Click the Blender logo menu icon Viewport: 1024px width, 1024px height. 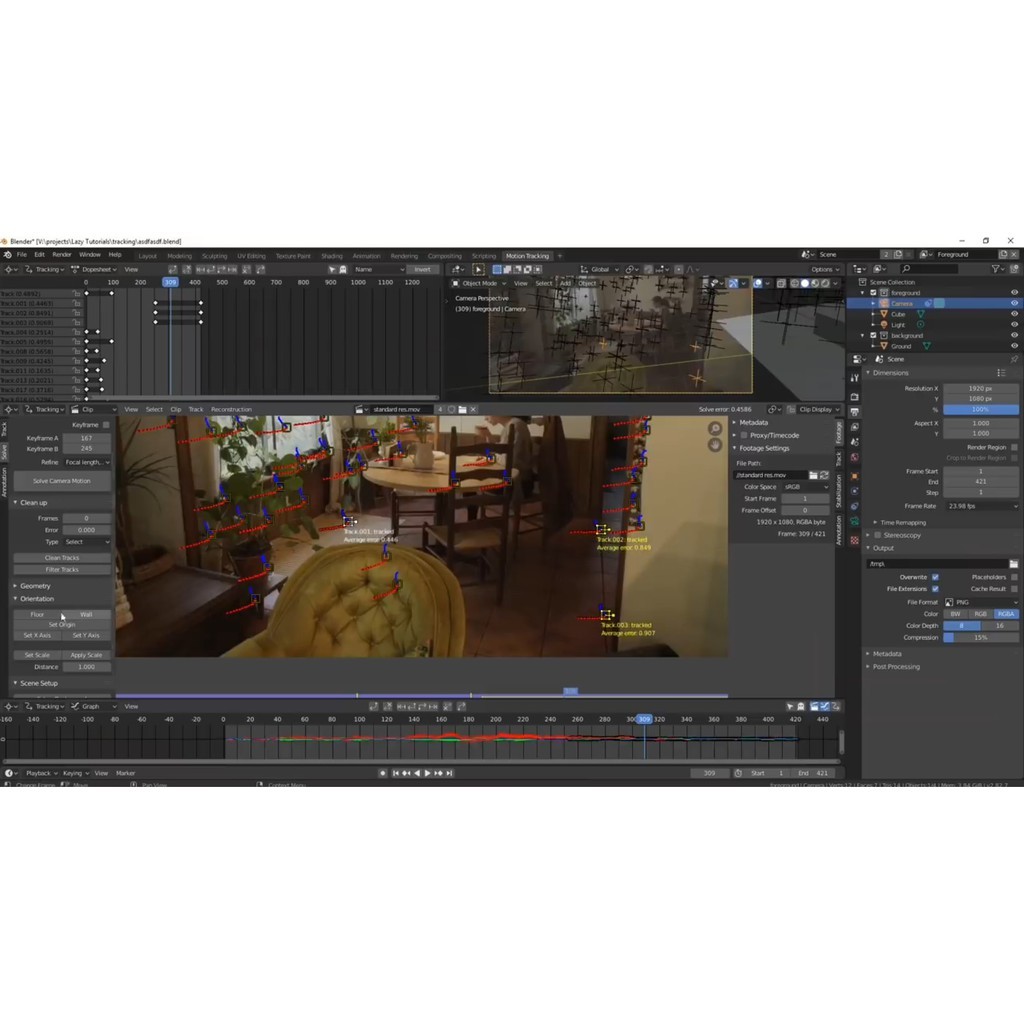7,255
